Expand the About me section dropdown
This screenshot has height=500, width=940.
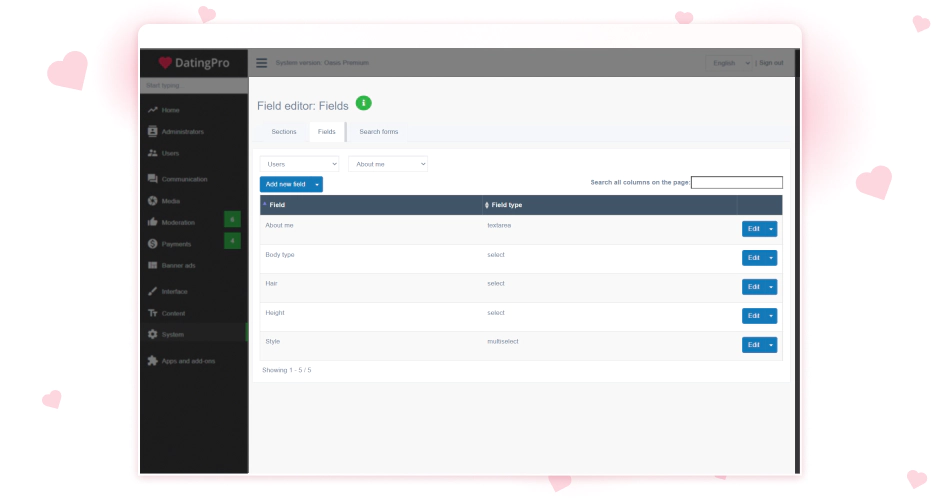pos(388,164)
